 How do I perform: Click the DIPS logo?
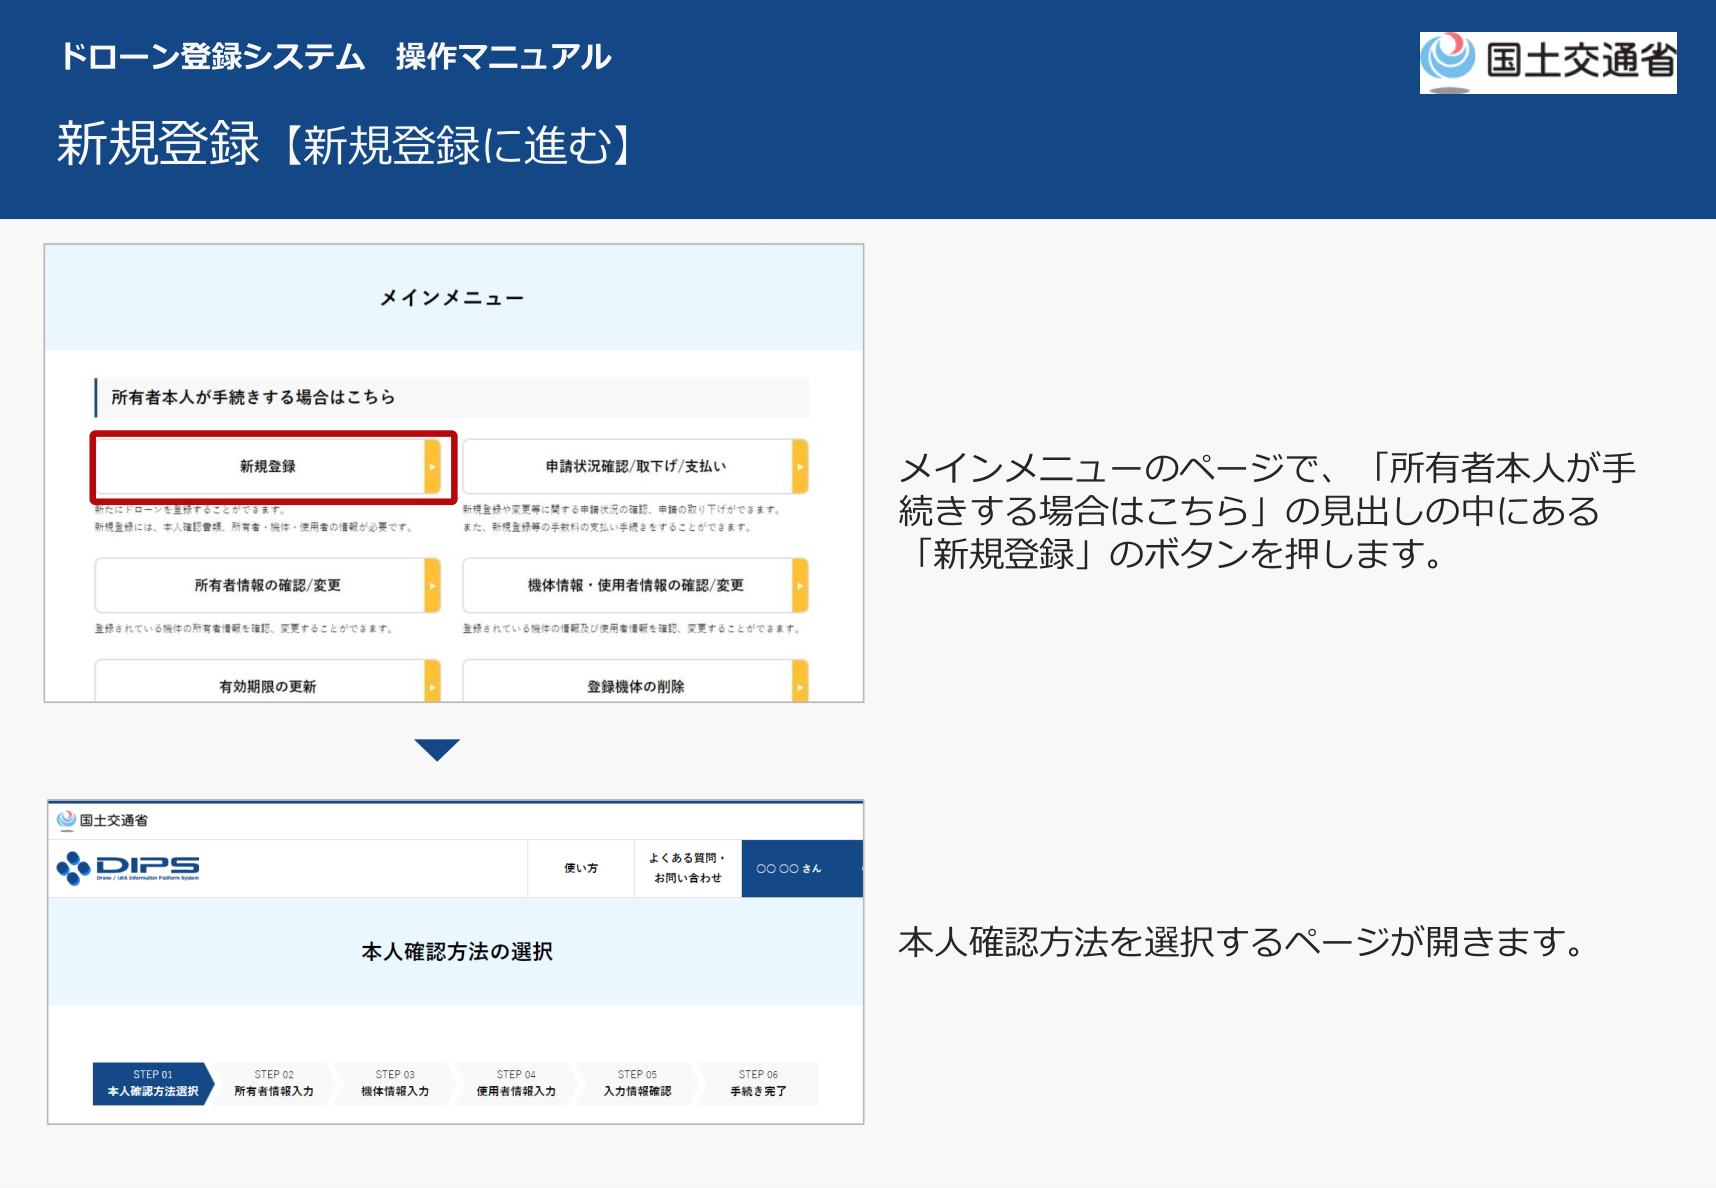tap(128, 867)
